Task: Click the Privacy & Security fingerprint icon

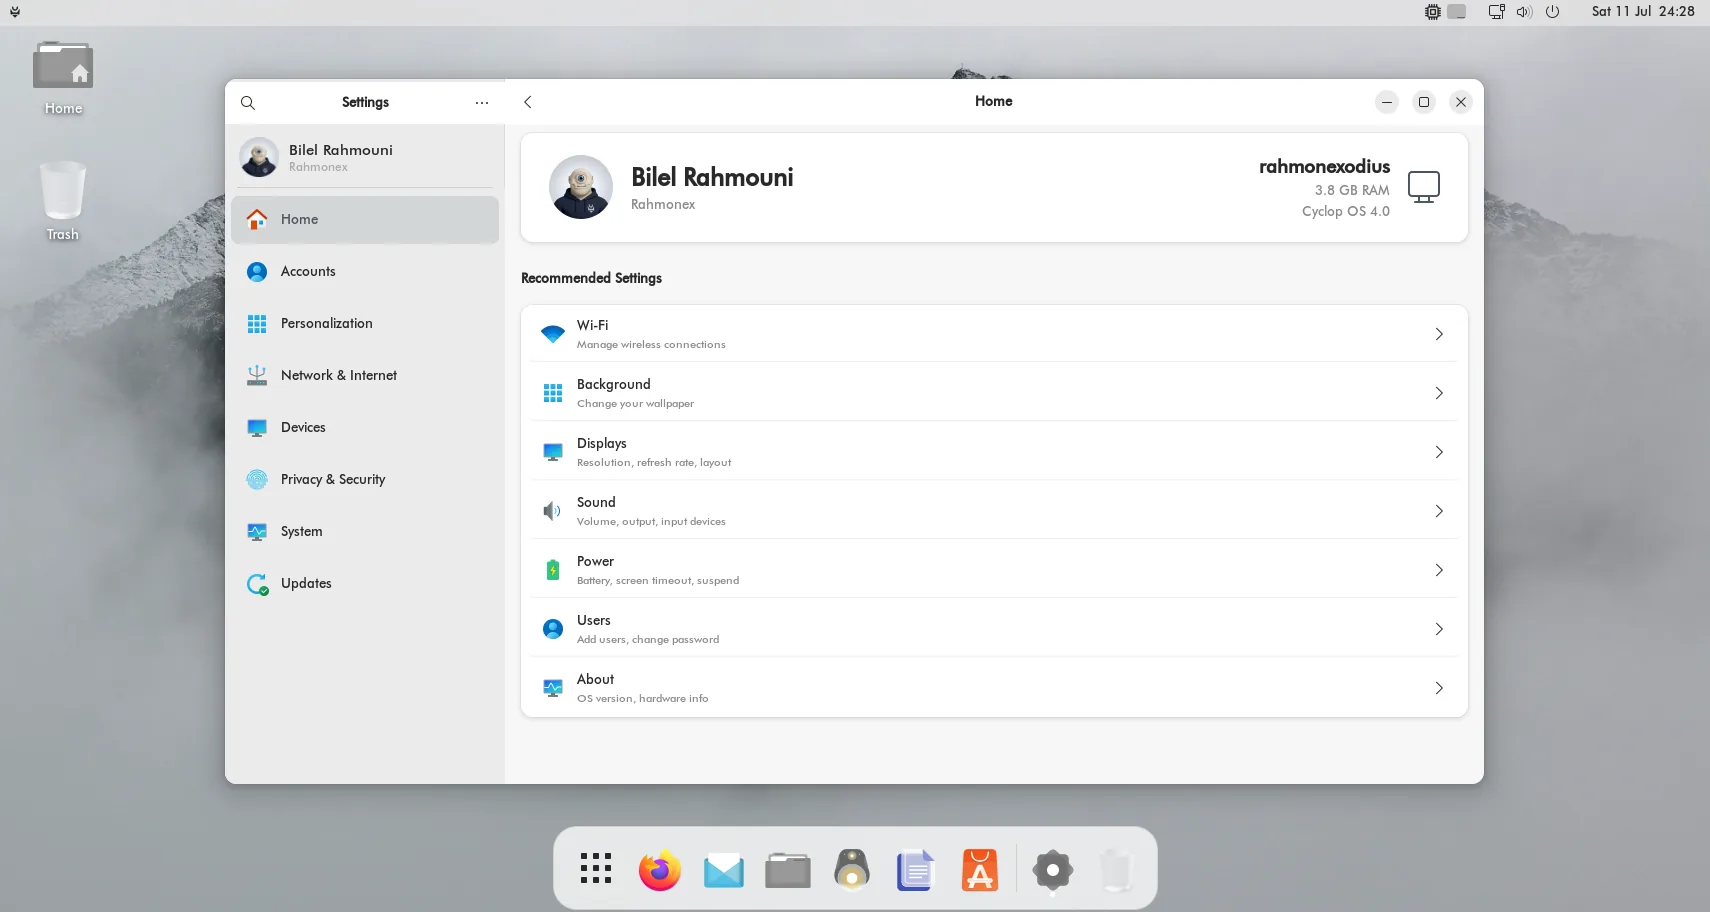Action: 257,479
